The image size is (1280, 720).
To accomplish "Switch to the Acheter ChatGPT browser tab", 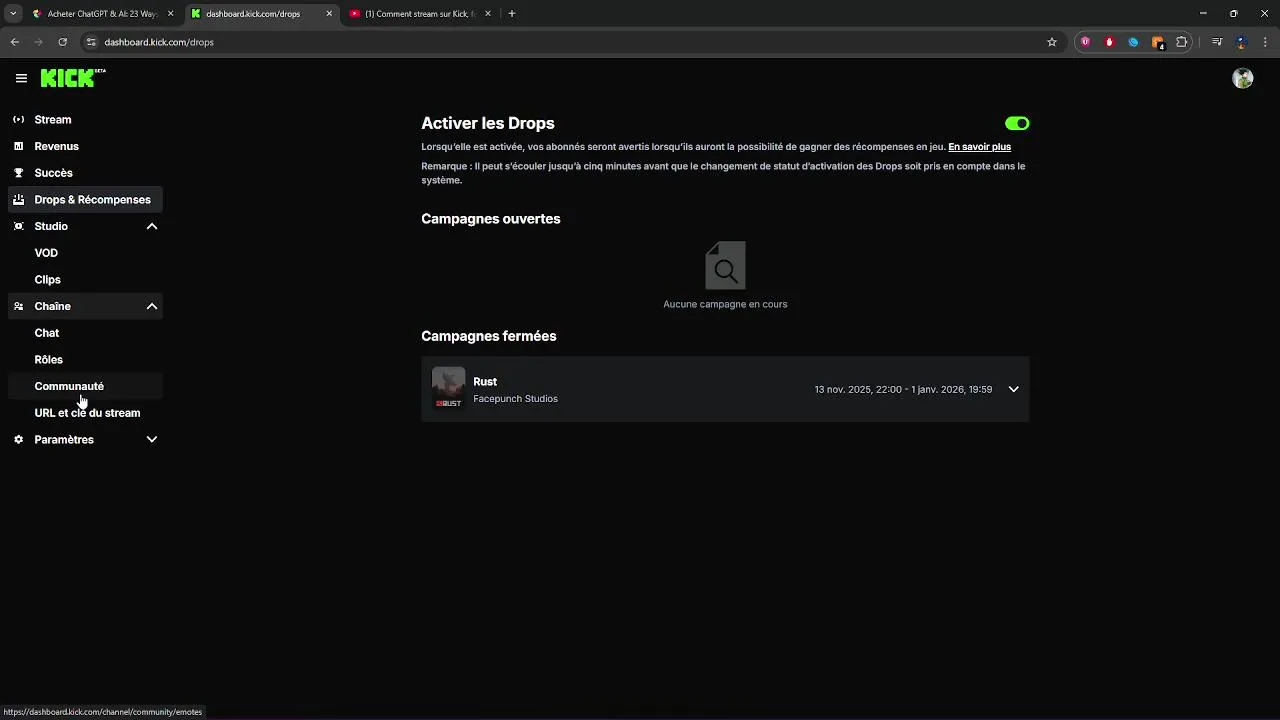I will tap(102, 14).
